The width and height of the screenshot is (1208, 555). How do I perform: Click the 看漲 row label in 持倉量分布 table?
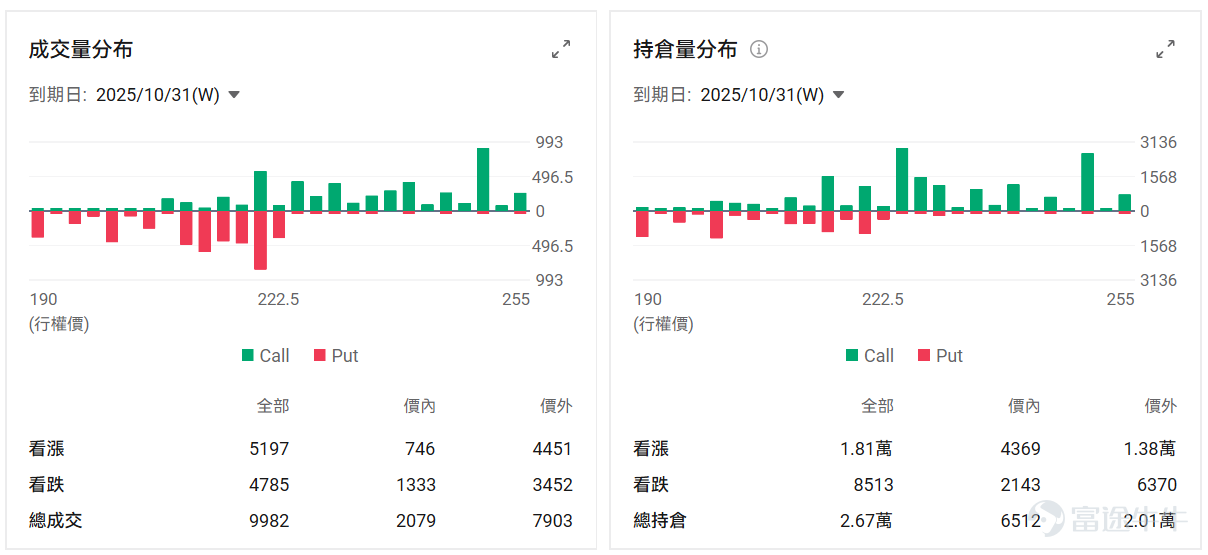tap(651, 449)
